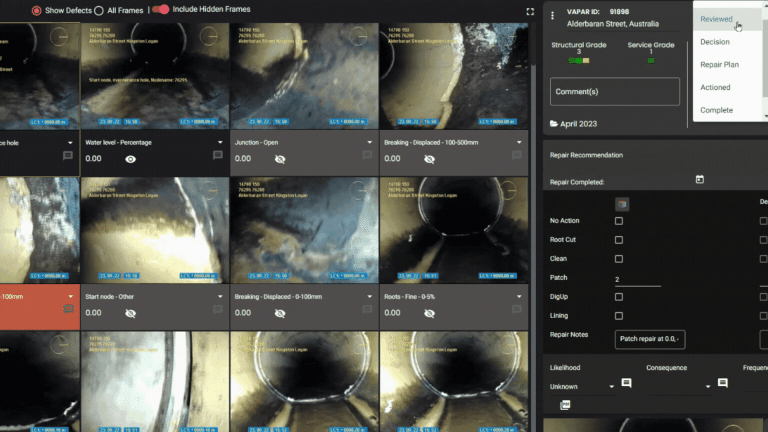Unhide the Roots - Fine - 0-5% frame
Image resolution: width=768 pixels, height=432 pixels.
pos(429,313)
